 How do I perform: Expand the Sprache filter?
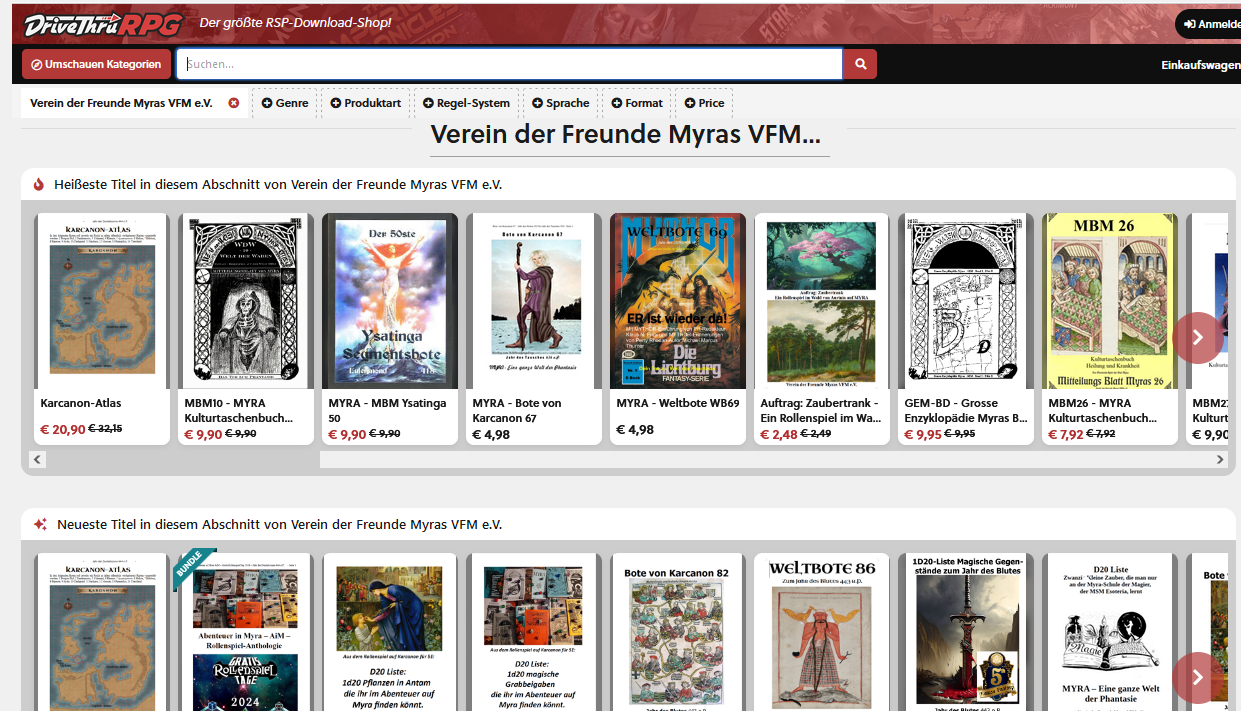560,103
